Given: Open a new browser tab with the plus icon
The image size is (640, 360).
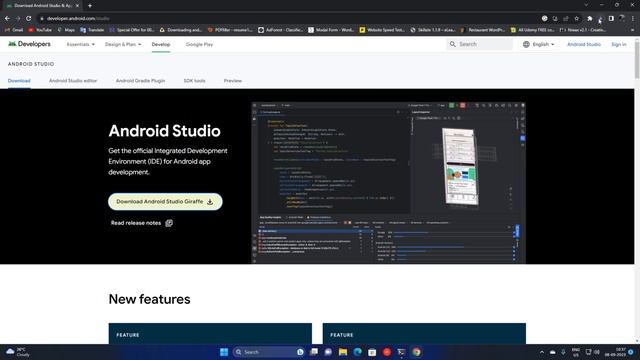Looking at the screenshot, I should click(90, 6).
